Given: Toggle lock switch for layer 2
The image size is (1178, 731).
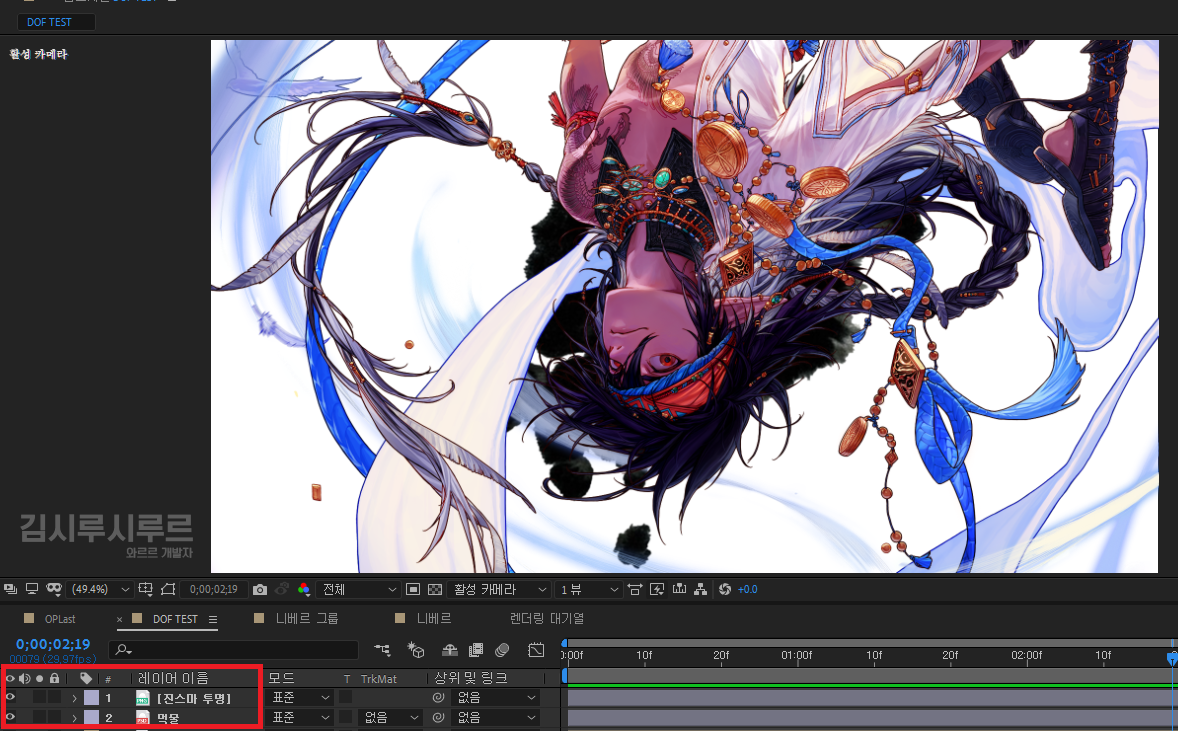Looking at the screenshot, I should click(54, 717).
